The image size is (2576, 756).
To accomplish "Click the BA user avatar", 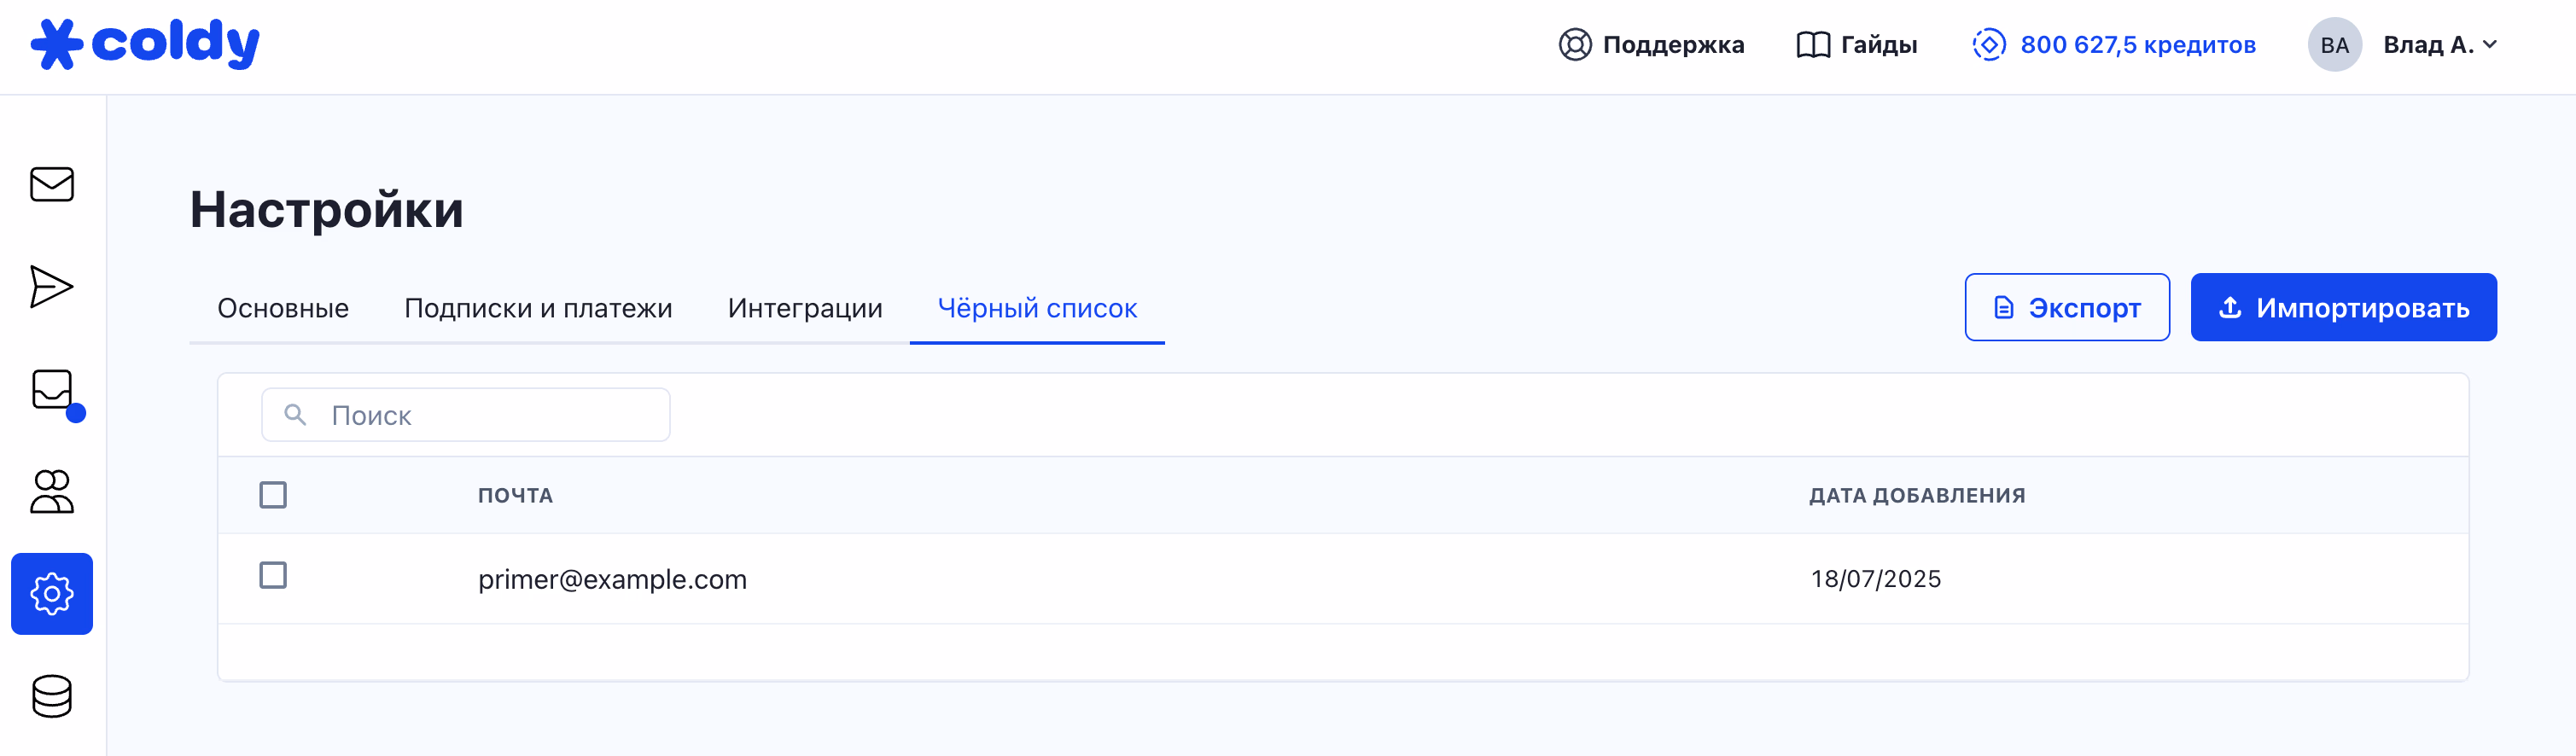I will (2334, 45).
